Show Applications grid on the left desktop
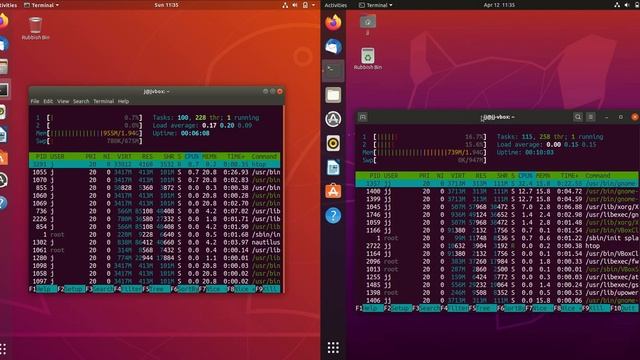Viewport: 640px width, 360px height. 2,349
